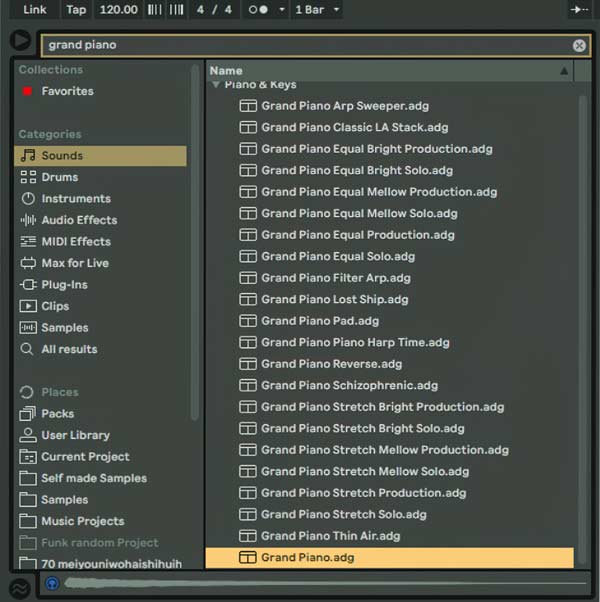Click the second phase nudge up icon
This screenshot has width=600, height=602.
tap(177, 9)
